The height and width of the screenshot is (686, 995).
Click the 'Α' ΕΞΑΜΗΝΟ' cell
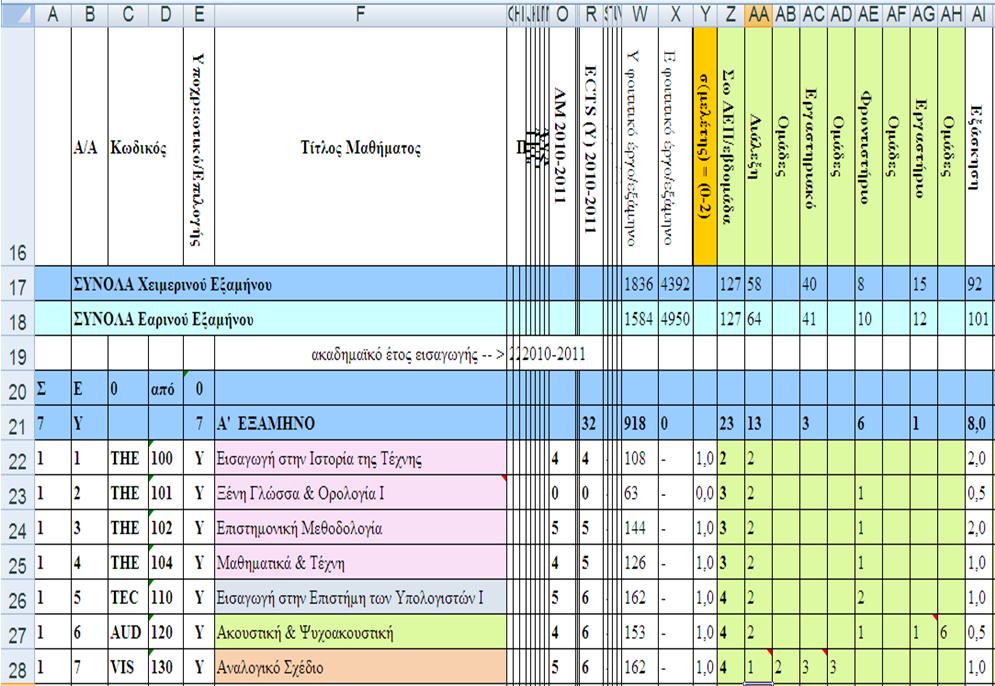pos(360,423)
